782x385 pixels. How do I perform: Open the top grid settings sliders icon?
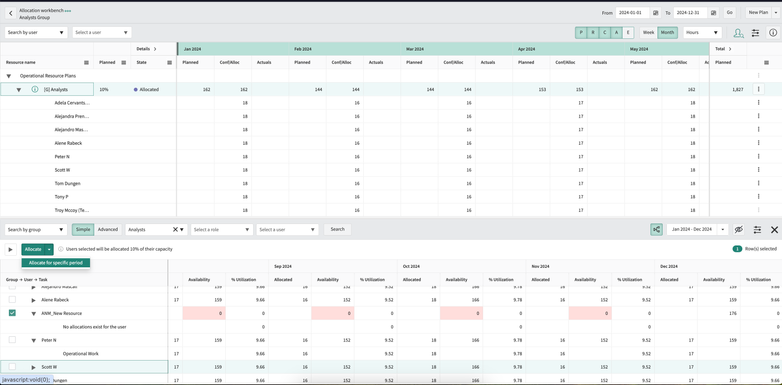click(756, 33)
